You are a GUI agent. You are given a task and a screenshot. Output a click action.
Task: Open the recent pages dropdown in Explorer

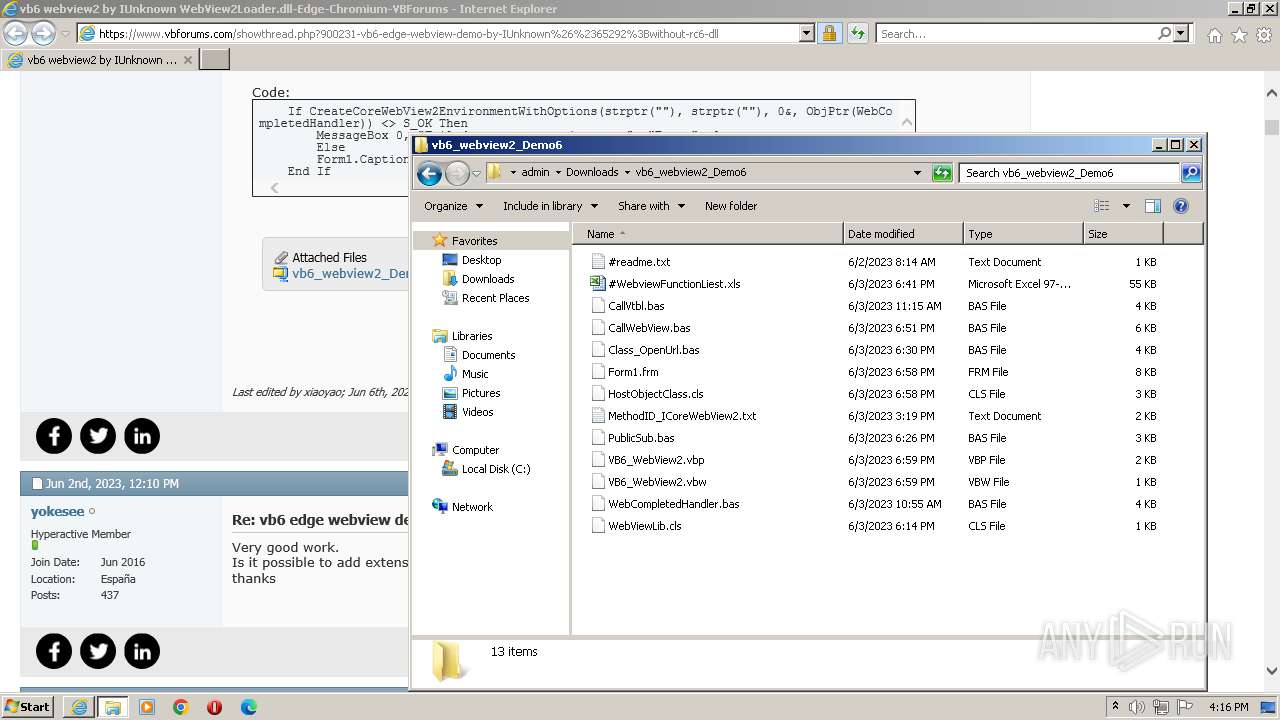tap(477, 173)
